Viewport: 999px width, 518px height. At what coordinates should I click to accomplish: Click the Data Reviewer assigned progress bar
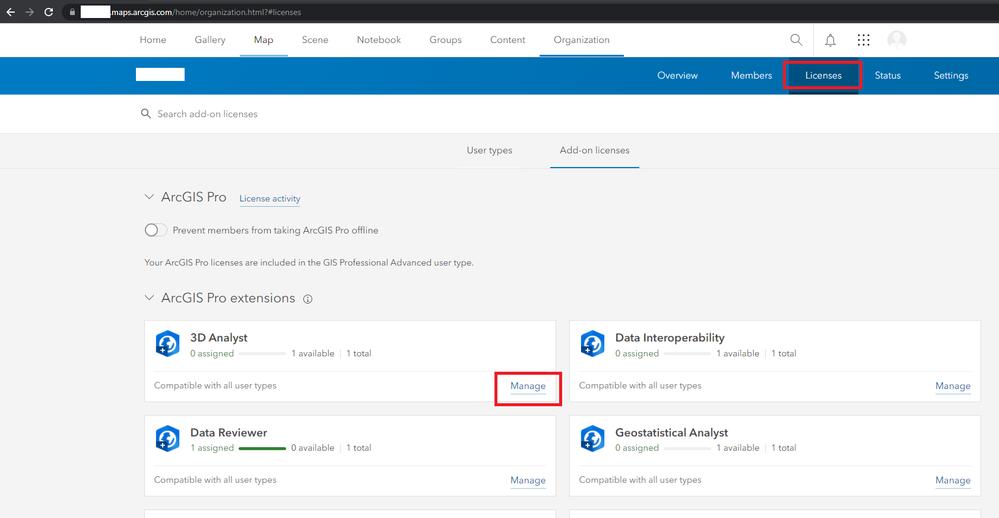[262, 449]
